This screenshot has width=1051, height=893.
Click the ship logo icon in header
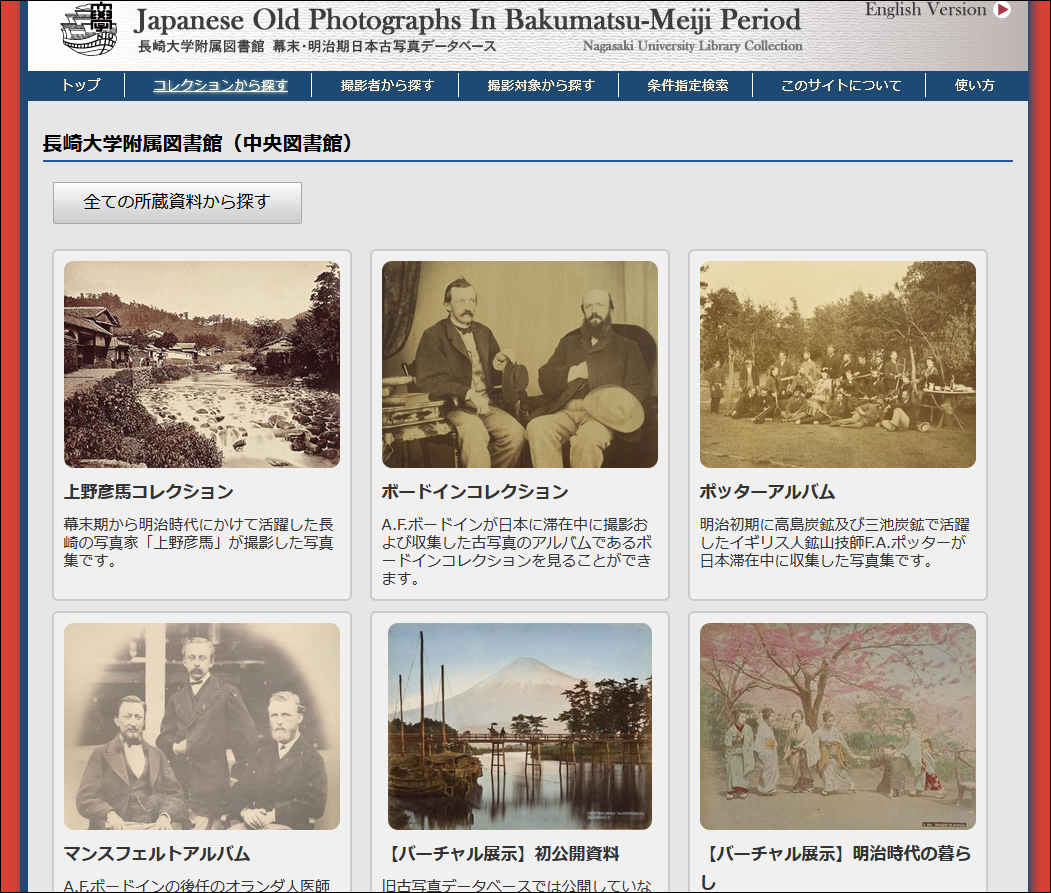(x=89, y=29)
